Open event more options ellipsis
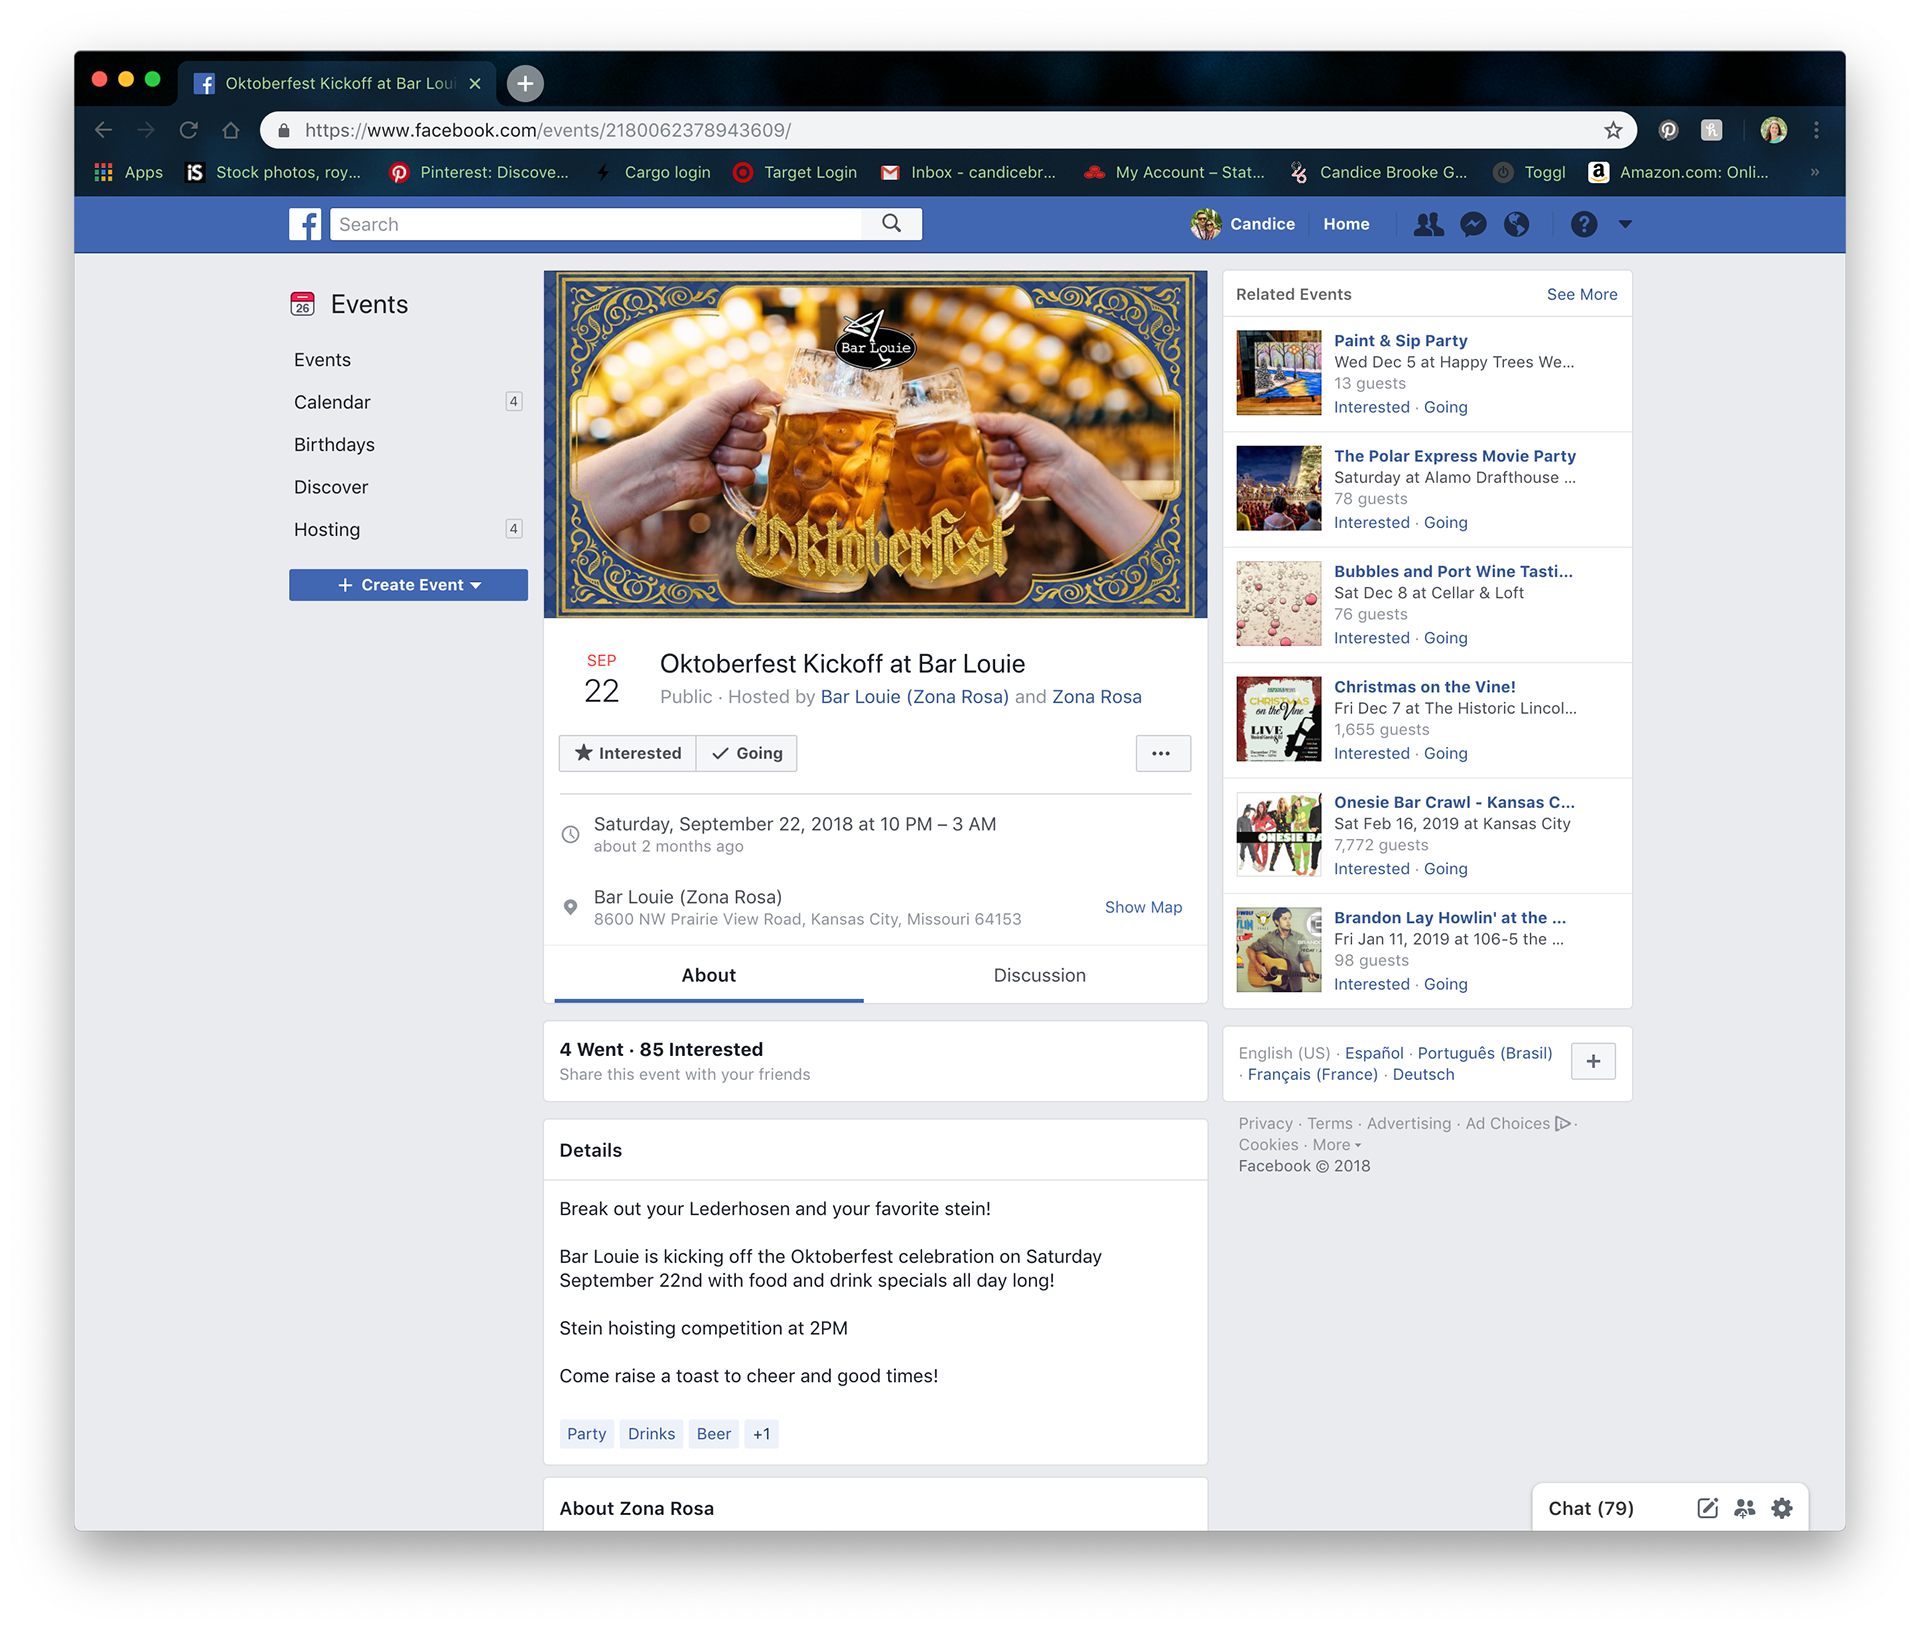The width and height of the screenshot is (1920, 1629). coord(1163,753)
